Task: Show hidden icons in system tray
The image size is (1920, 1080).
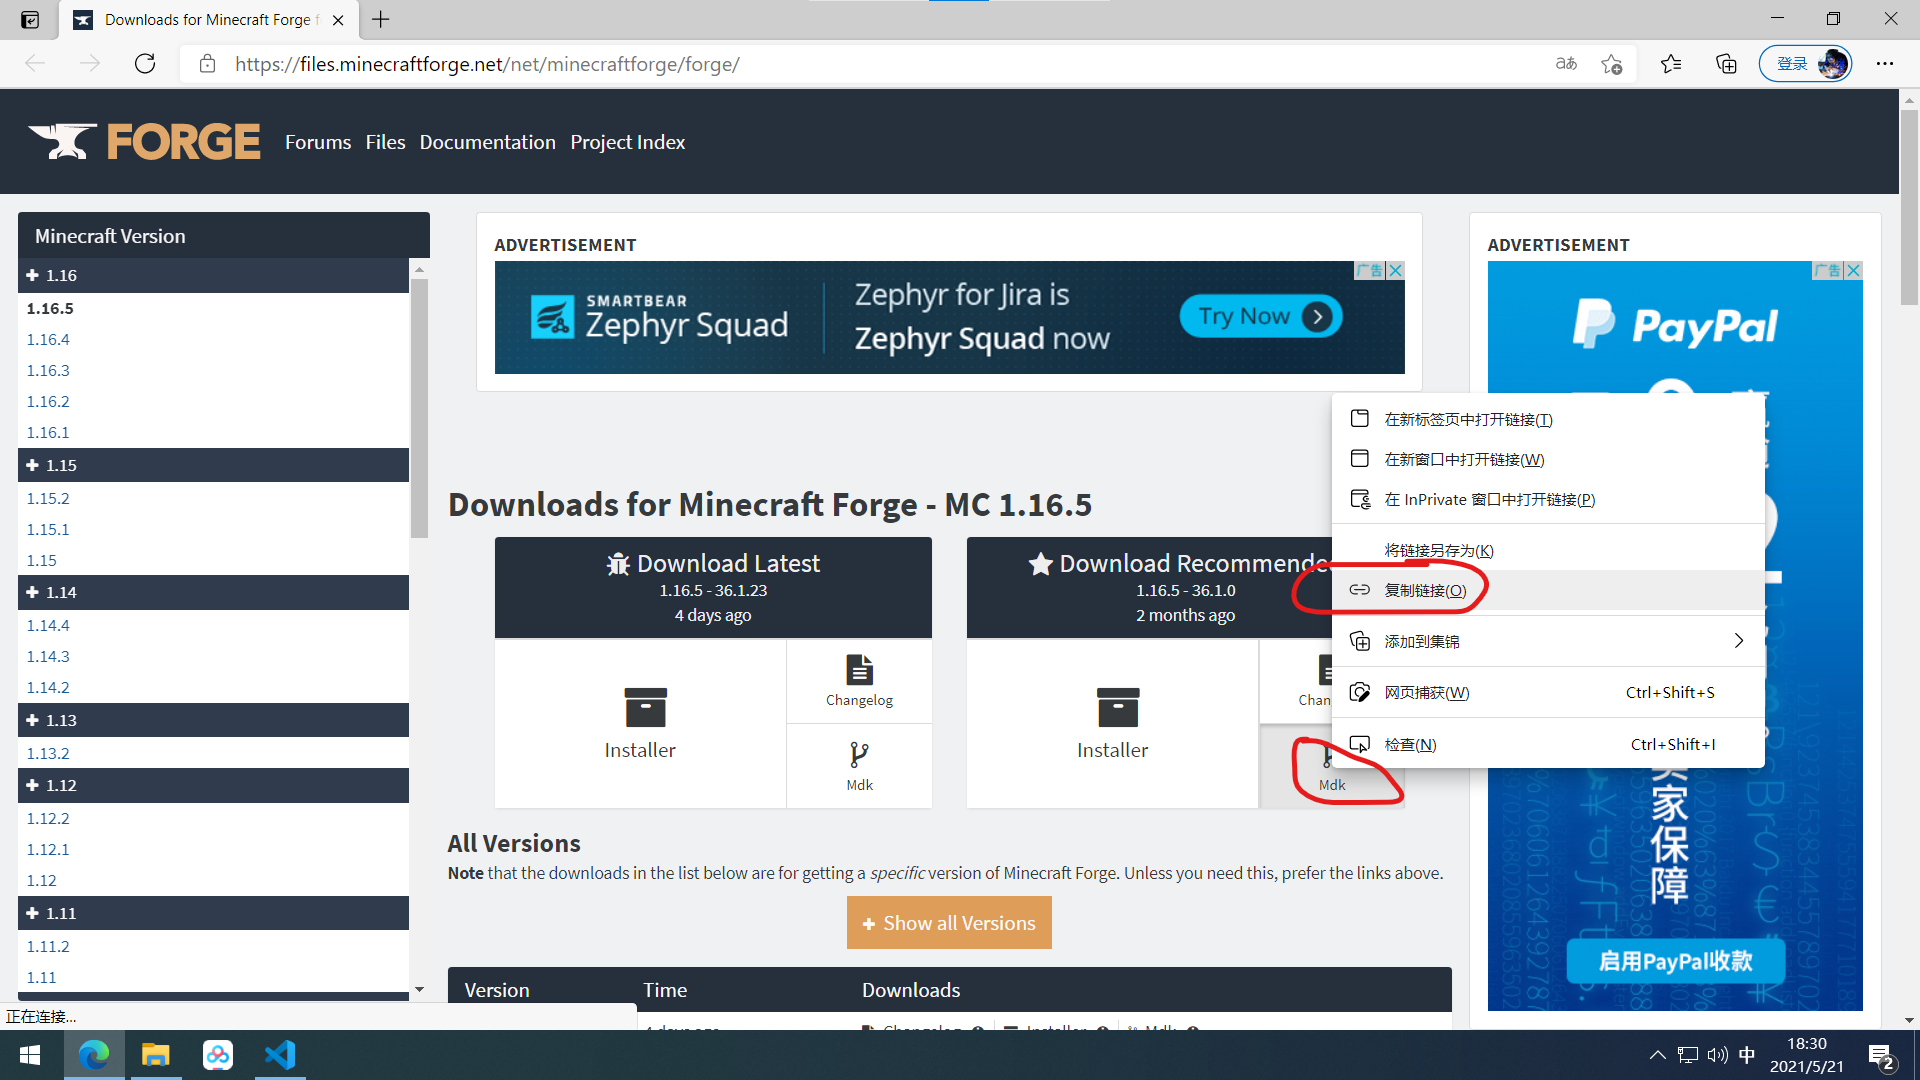Action: 1657,1054
